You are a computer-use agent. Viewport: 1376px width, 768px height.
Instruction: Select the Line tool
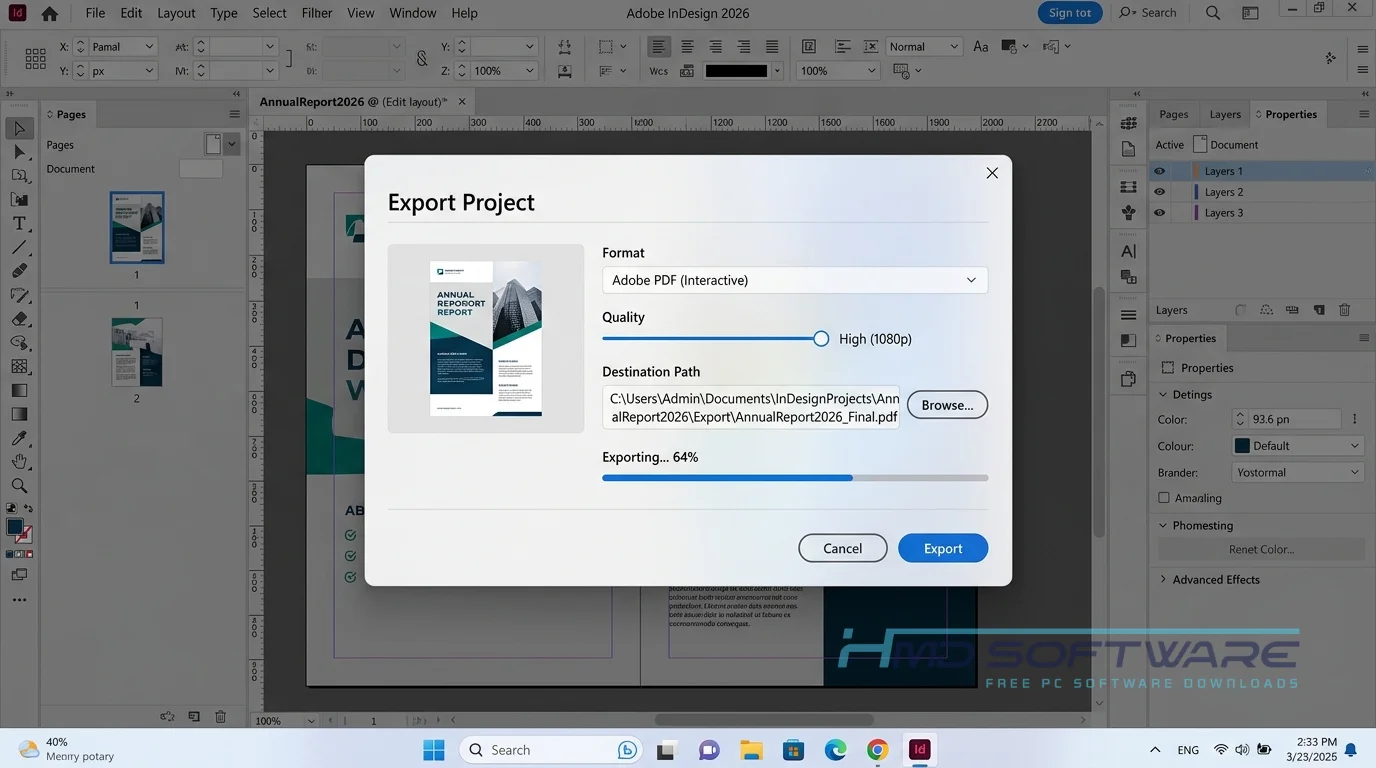(19, 247)
